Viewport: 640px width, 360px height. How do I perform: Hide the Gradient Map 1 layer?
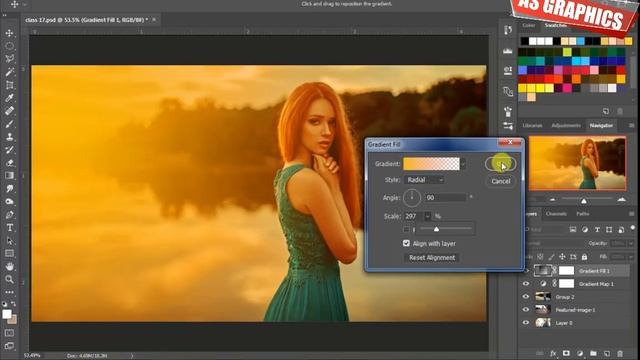[x=526, y=284]
